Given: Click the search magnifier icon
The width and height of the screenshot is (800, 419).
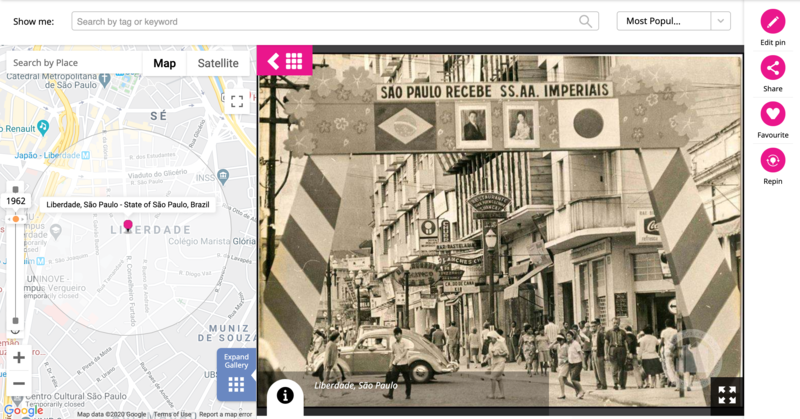Looking at the screenshot, I should pos(586,21).
